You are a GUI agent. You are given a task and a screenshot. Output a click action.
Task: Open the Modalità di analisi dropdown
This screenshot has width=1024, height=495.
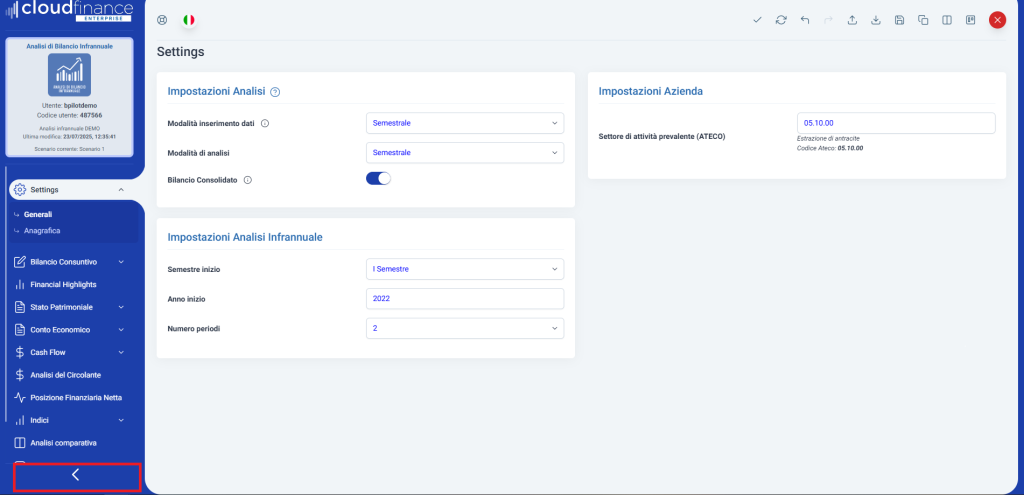pos(465,153)
